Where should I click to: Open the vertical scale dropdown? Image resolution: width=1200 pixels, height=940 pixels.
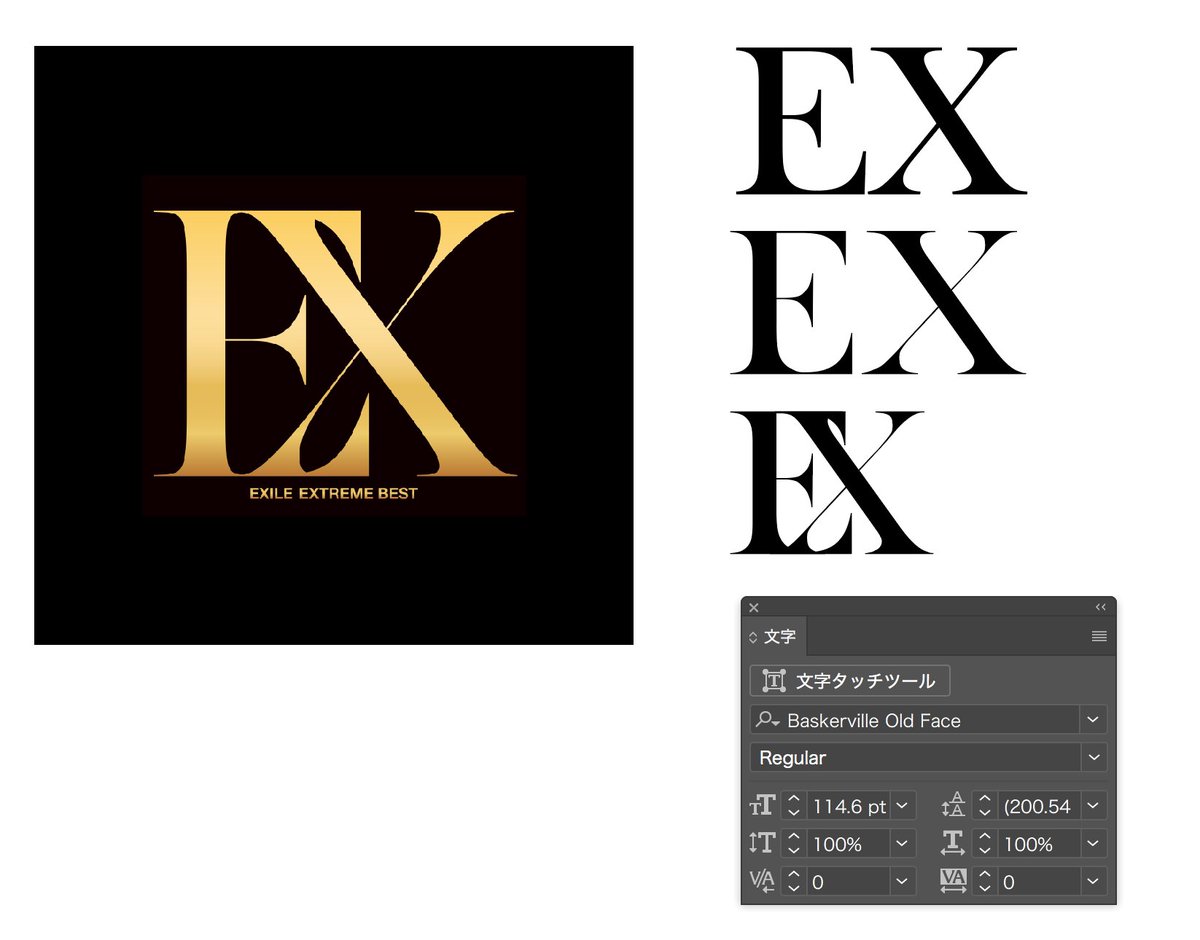(903, 844)
